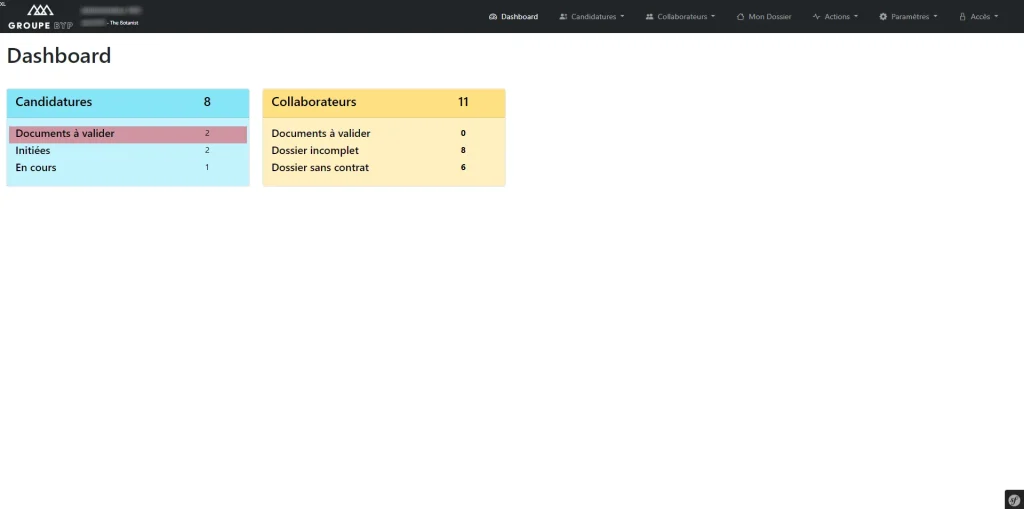Open Dossier sans contrat row
The height and width of the screenshot is (509, 1024).
(x=384, y=168)
